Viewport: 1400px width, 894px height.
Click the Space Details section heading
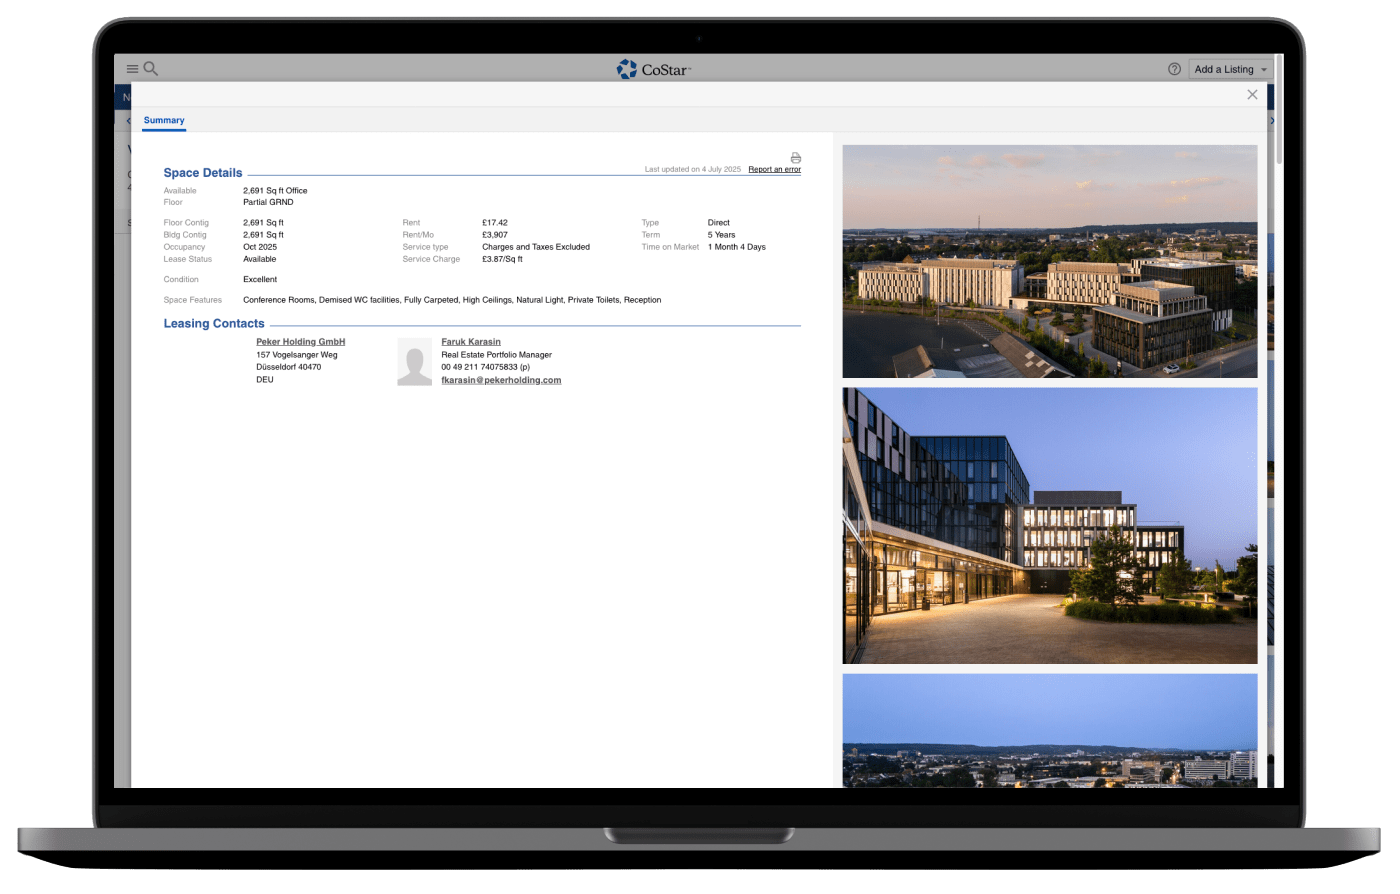pyautogui.click(x=203, y=173)
